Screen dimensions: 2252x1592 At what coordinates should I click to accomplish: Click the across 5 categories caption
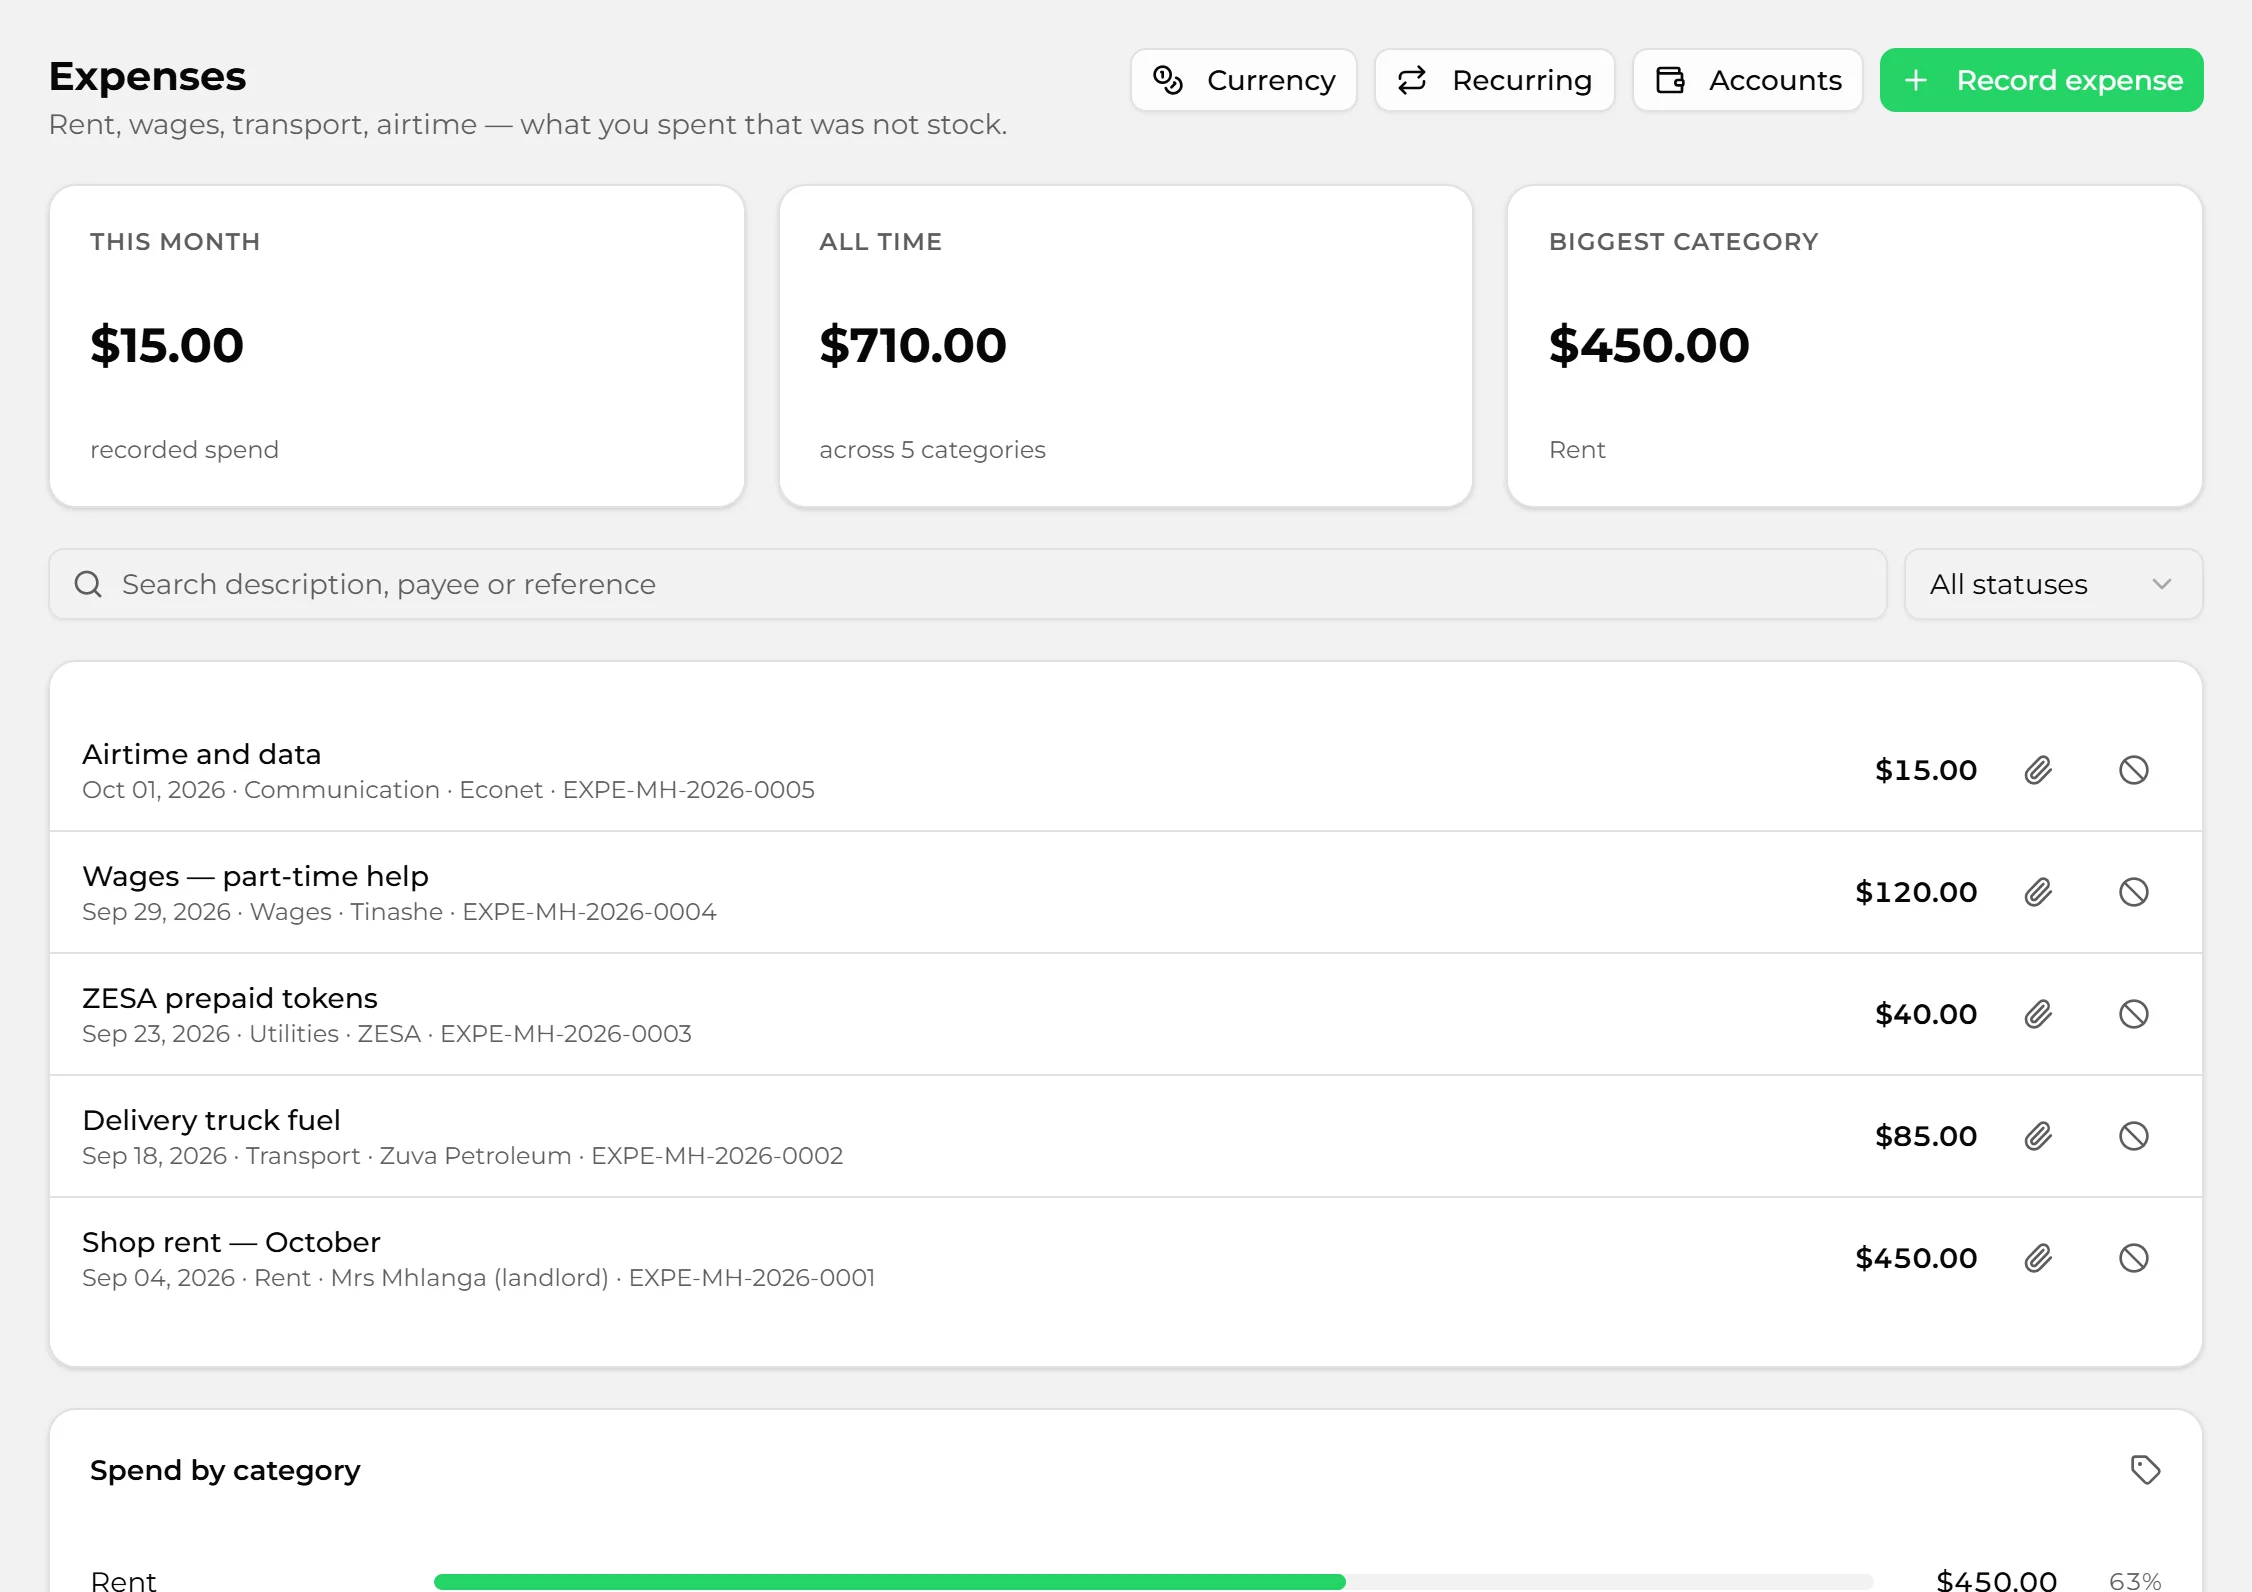[x=932, y=450]
